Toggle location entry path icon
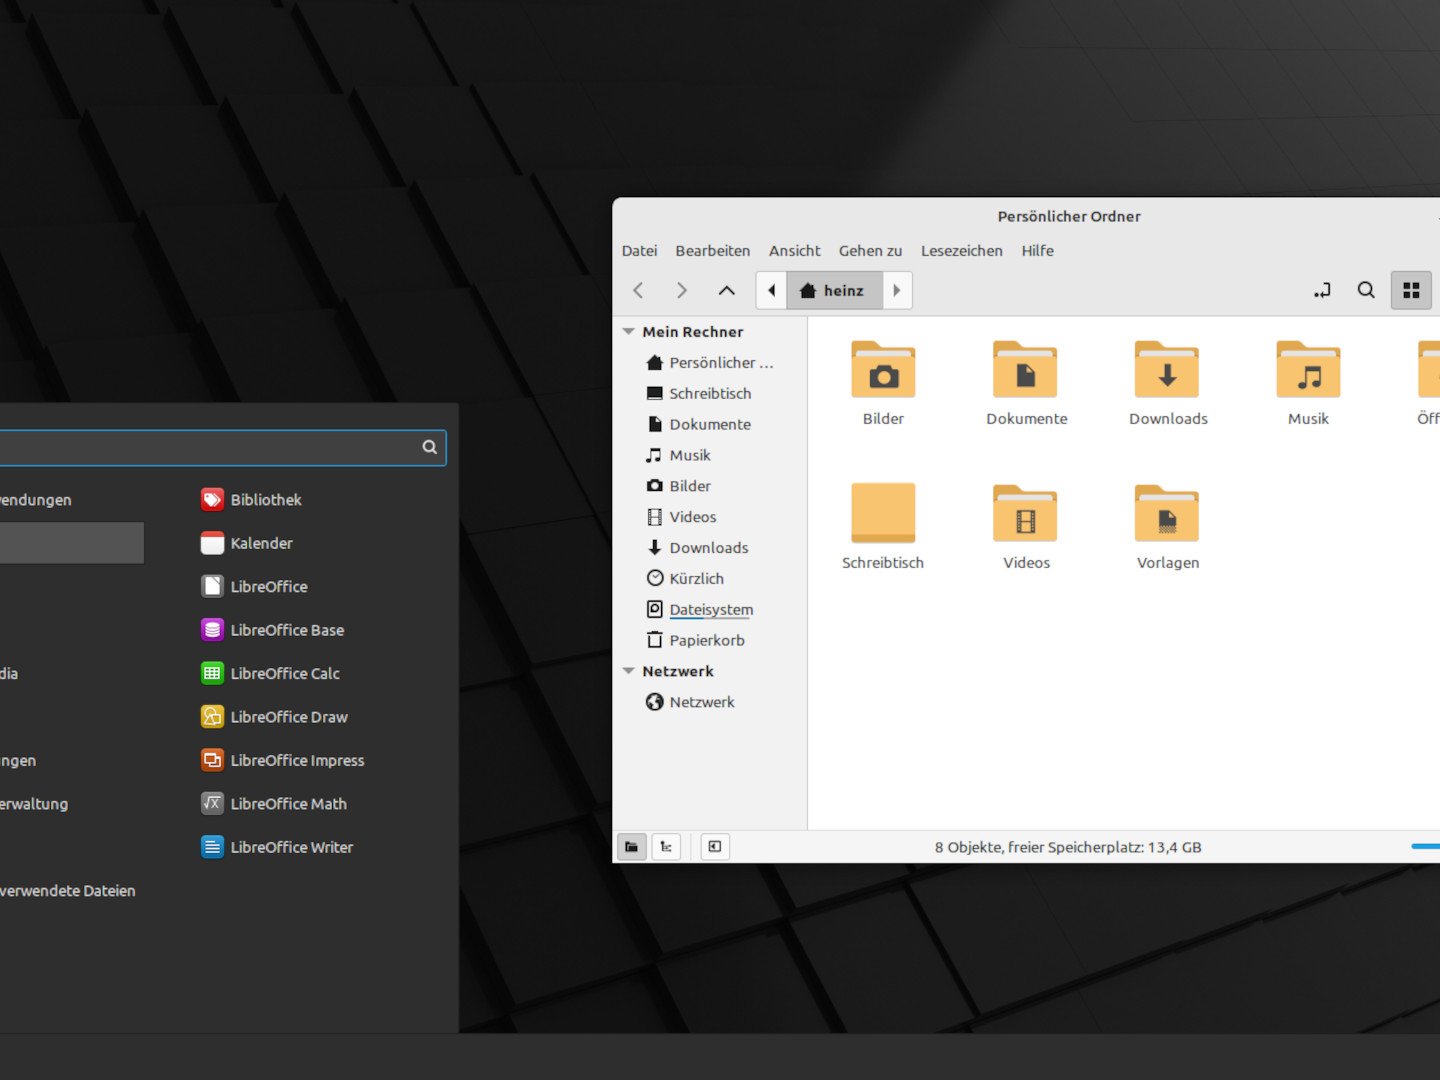The width and height of the screenshot is (1440, 1080). [x=1322, y=291]
